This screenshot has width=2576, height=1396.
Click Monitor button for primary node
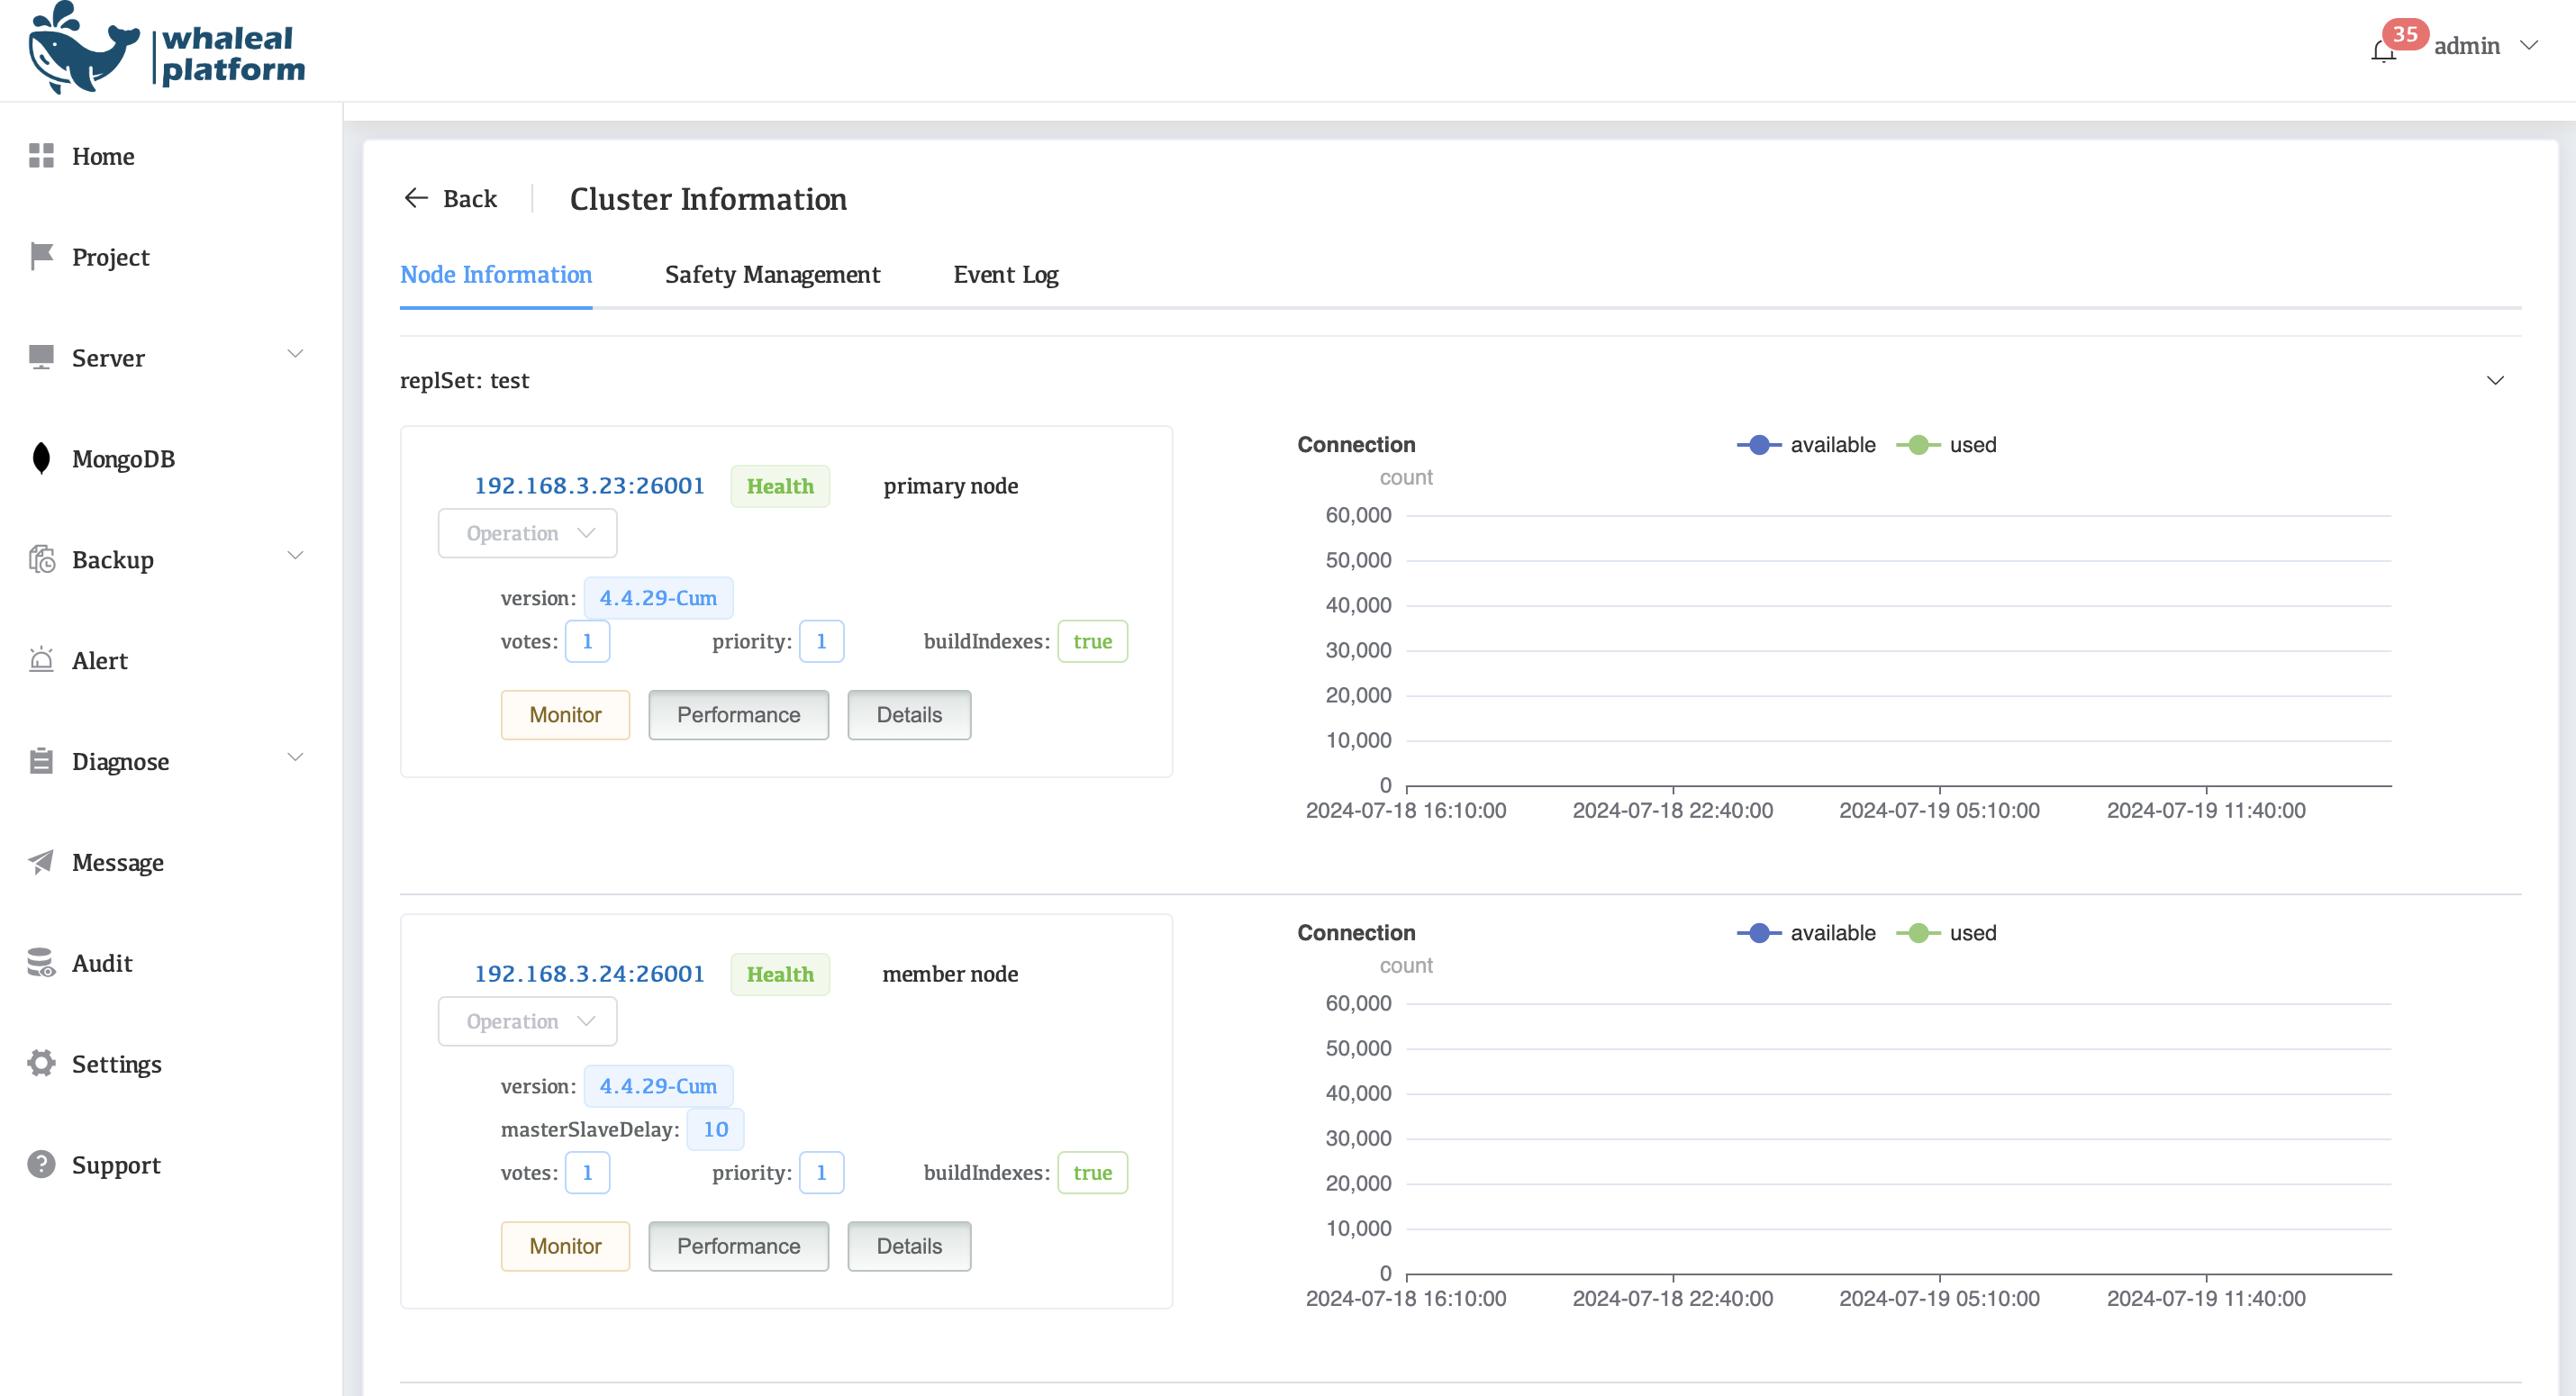click(565, 715)
